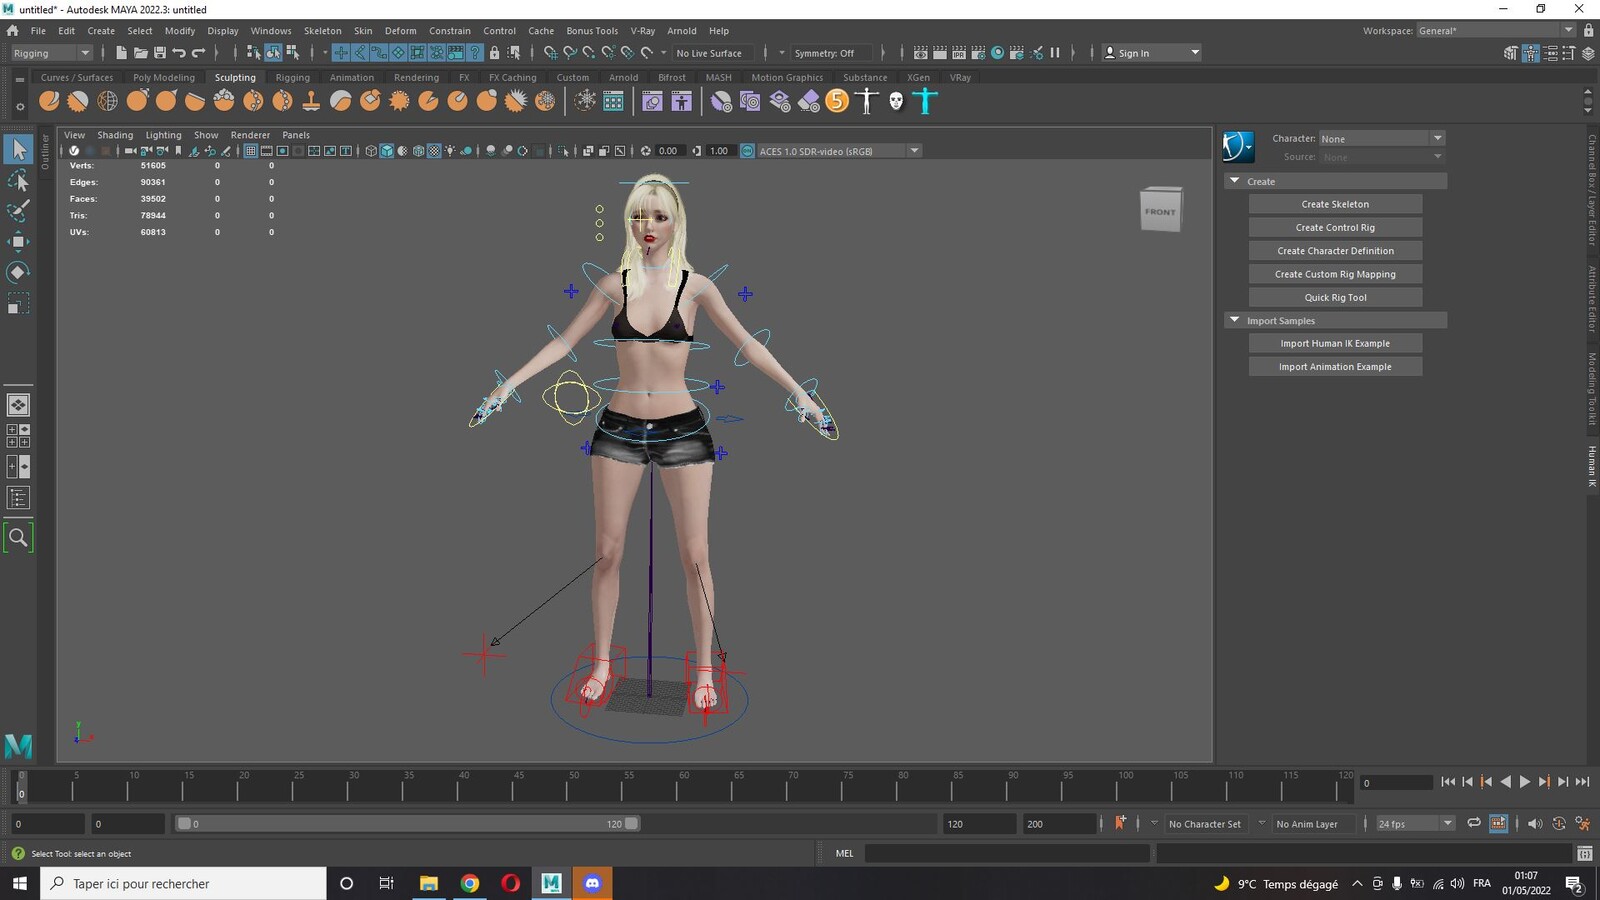Toggle the loop playback mode button

click(x=1474, y=823)
